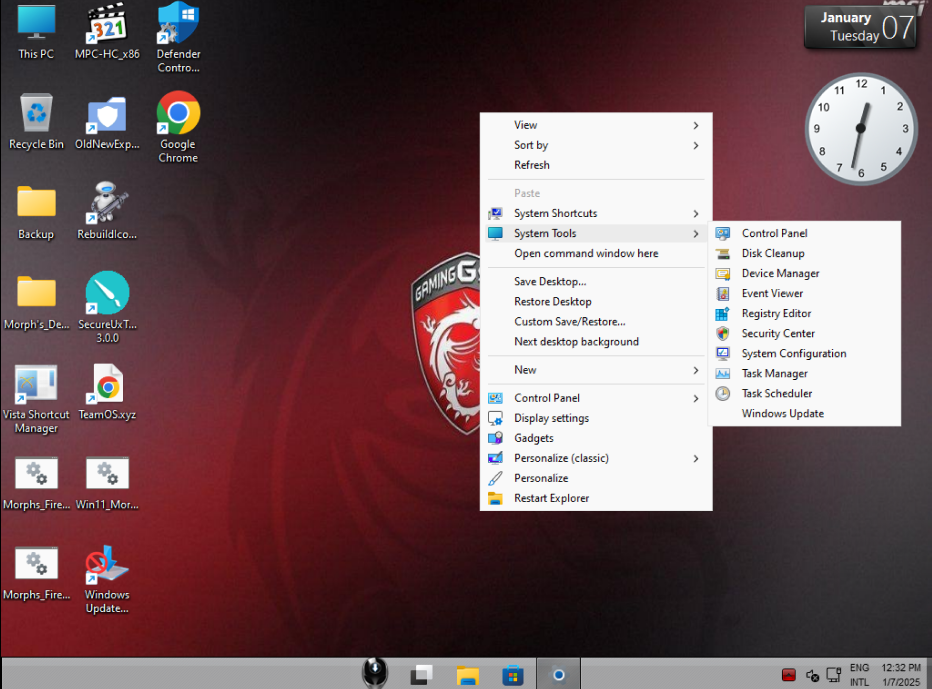Open Defender Control shortcut

(178, 37)
